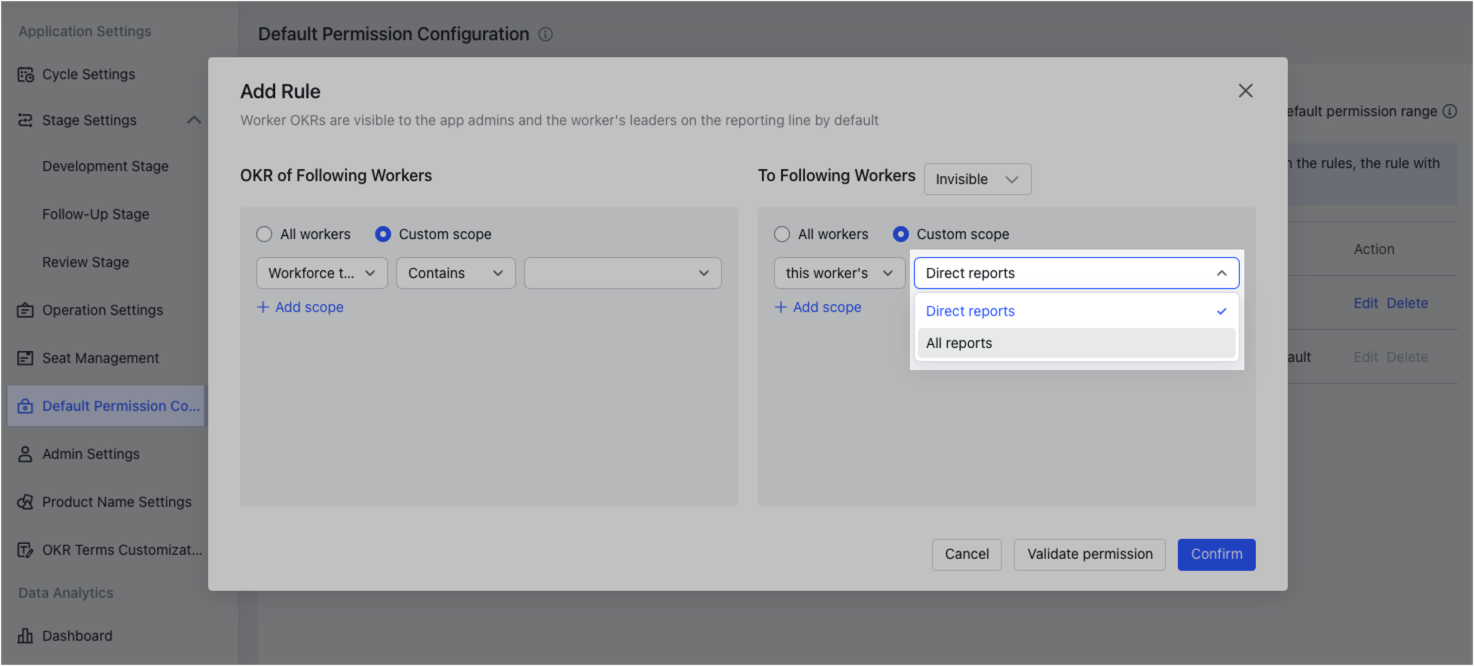The width and height of the screenshot is (1474, 666).
Task: Open Operation Settings via its sidebar icon
Action: [x=24, y=310]
